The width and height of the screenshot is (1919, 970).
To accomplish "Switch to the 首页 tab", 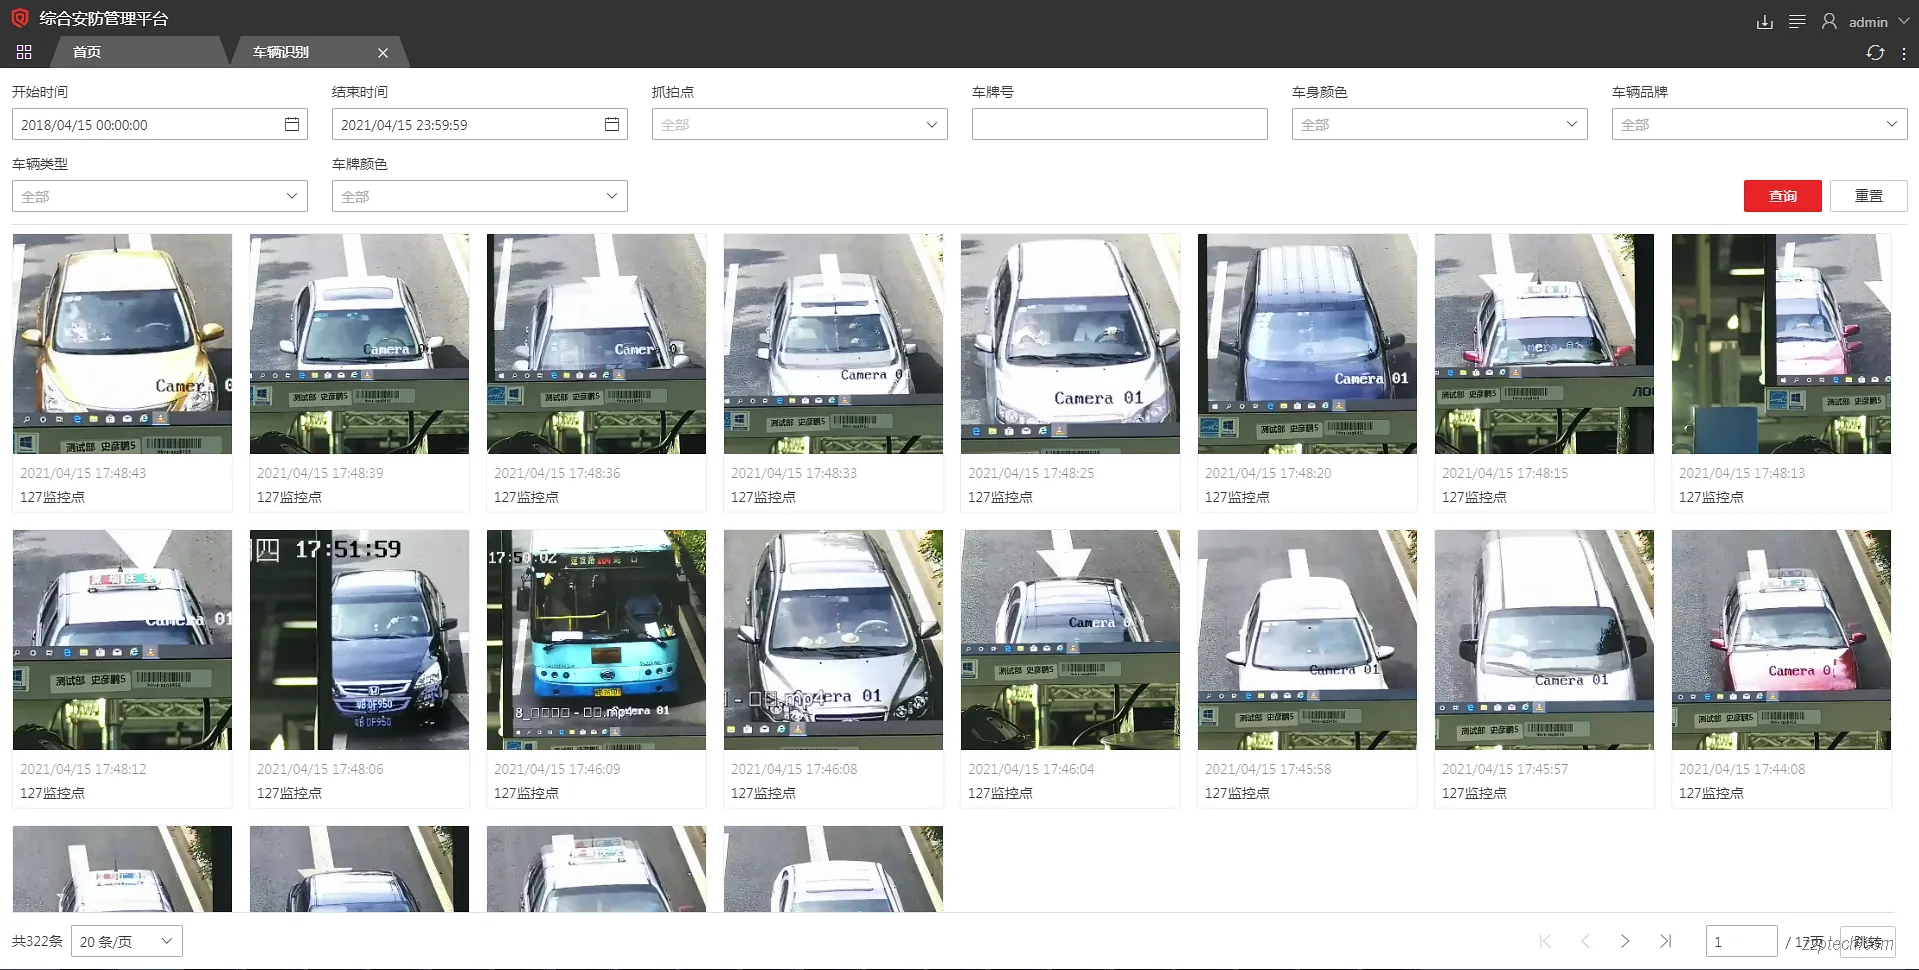I will pos(87,52).
